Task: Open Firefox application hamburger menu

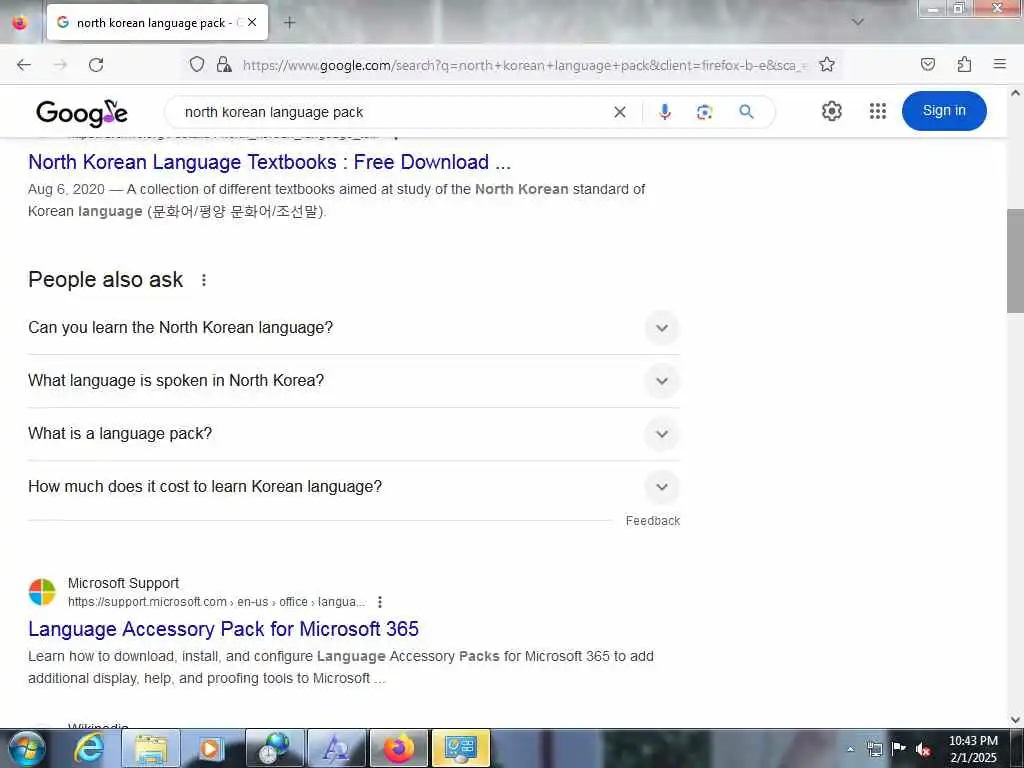Action: click(x=1000, y=64)
